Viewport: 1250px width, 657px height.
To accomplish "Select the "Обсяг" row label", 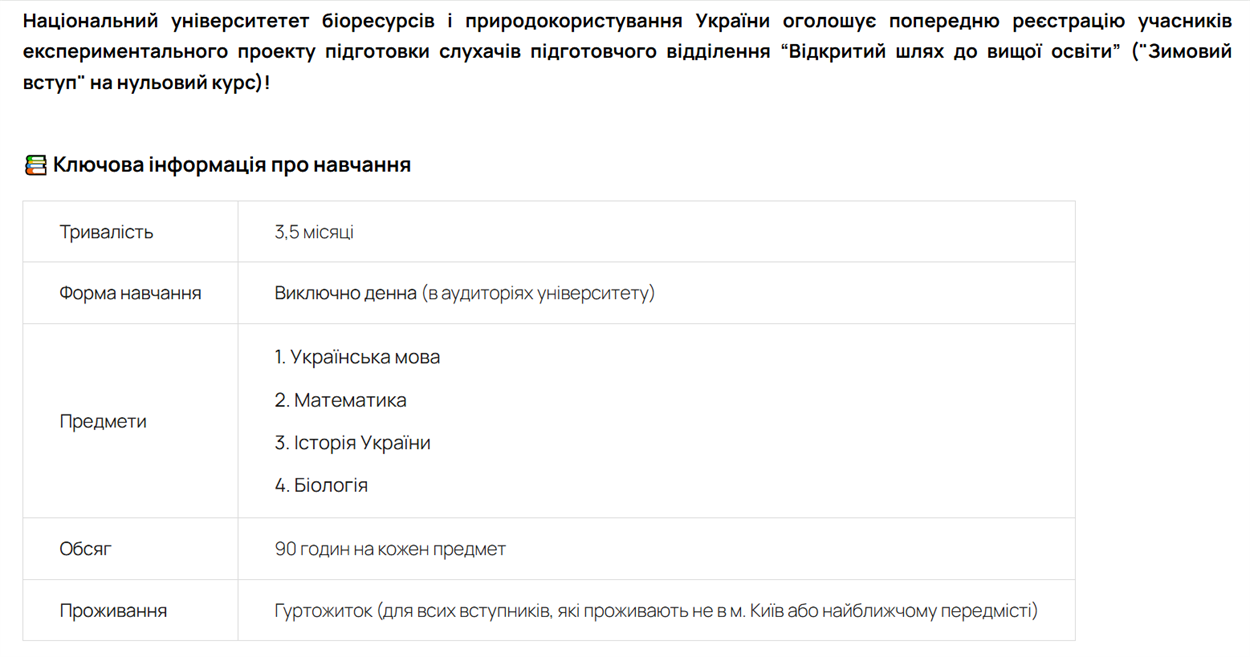I will [x=86, y=549].
